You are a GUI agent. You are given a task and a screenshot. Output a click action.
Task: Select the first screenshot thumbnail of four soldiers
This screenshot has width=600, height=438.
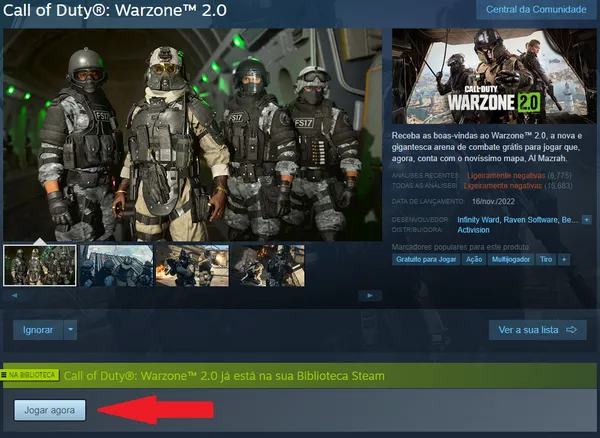point(40,265)
